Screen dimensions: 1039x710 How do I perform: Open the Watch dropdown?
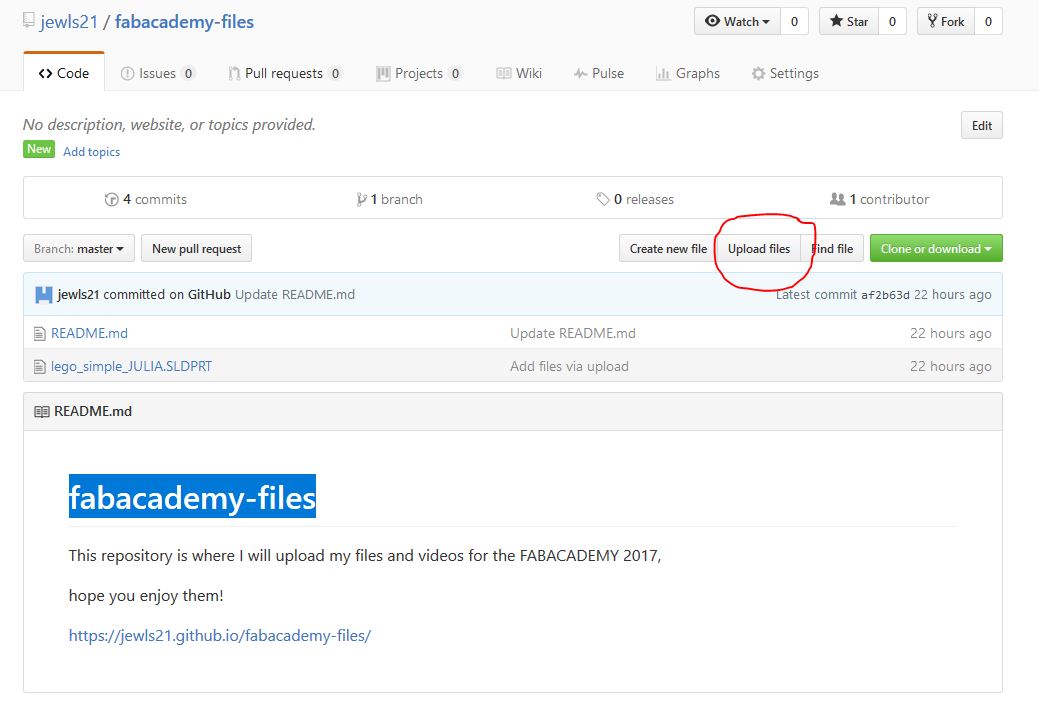738,21
